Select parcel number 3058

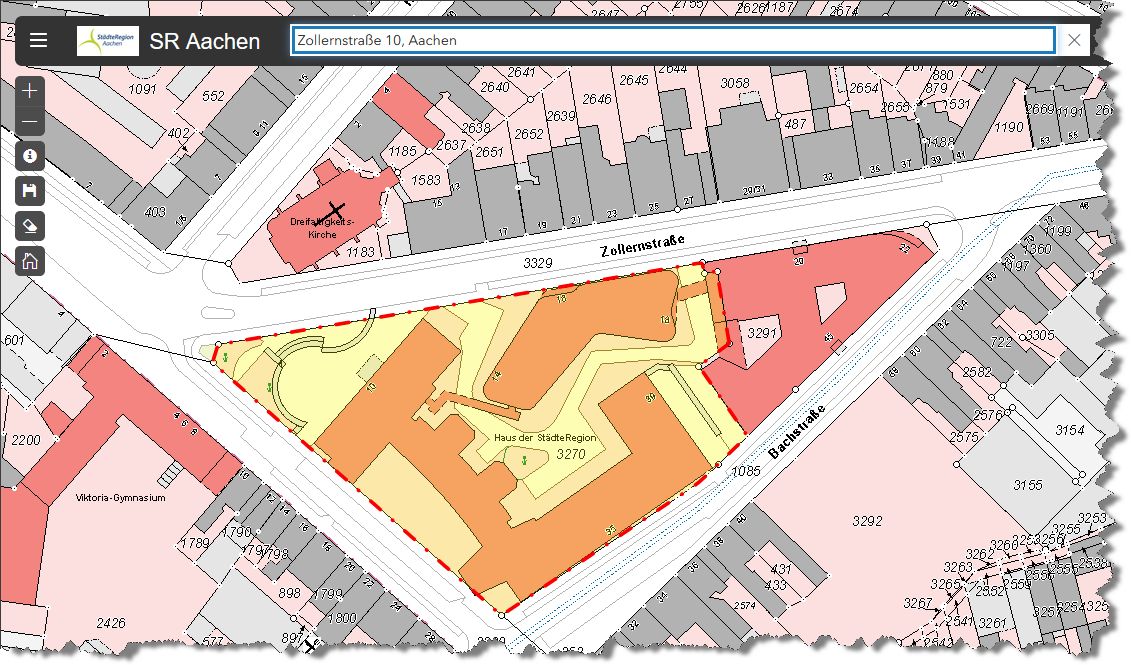[x=735, y=83]
